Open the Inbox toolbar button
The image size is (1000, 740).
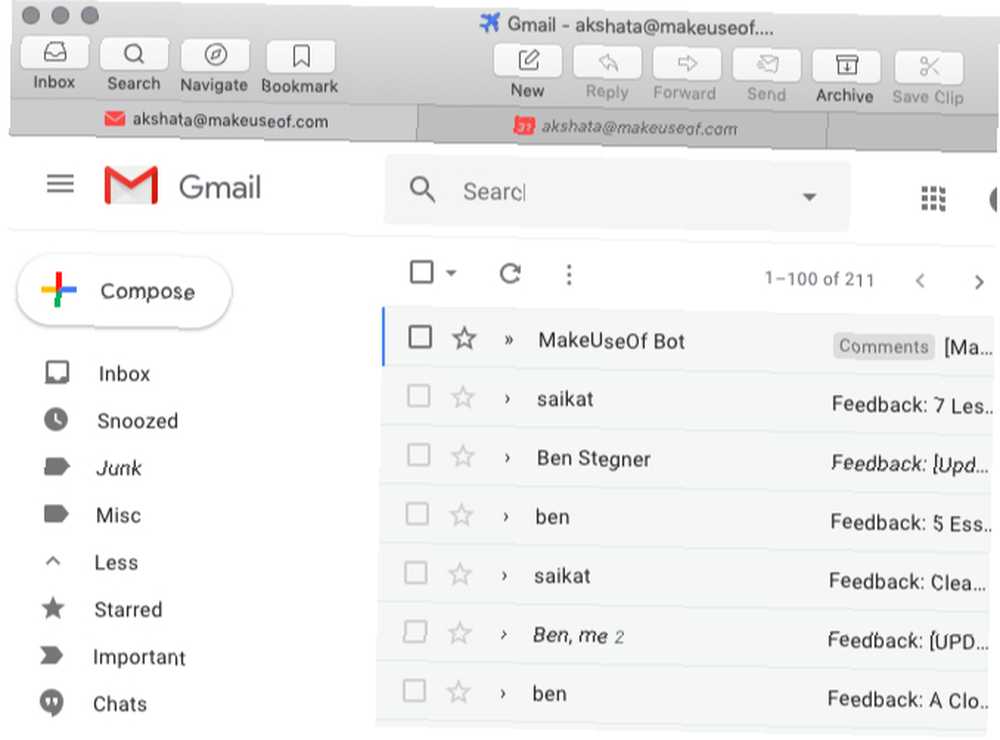click(55, 54)
